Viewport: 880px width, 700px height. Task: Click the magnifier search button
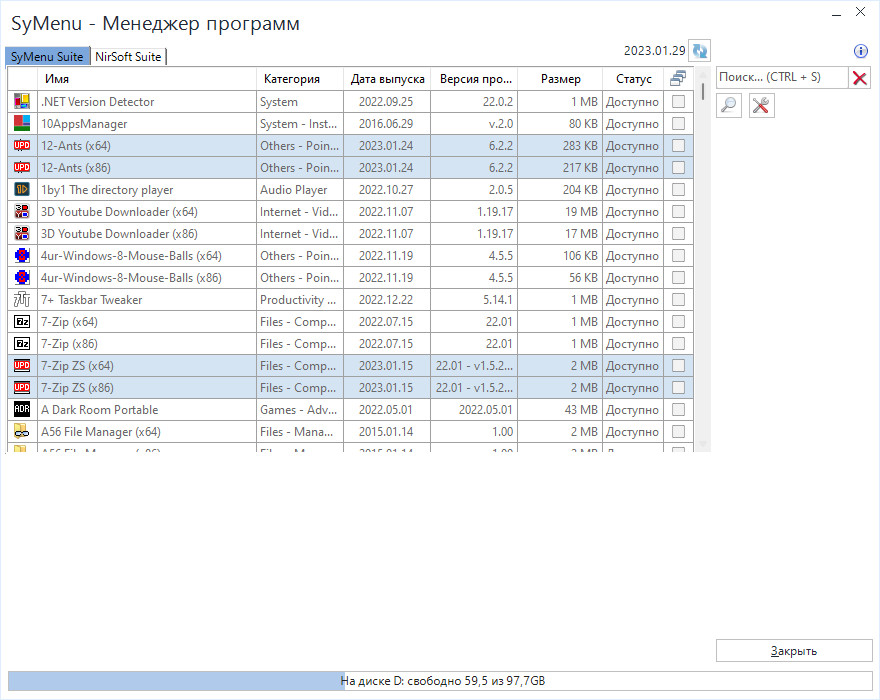click(x=729, y=106)
